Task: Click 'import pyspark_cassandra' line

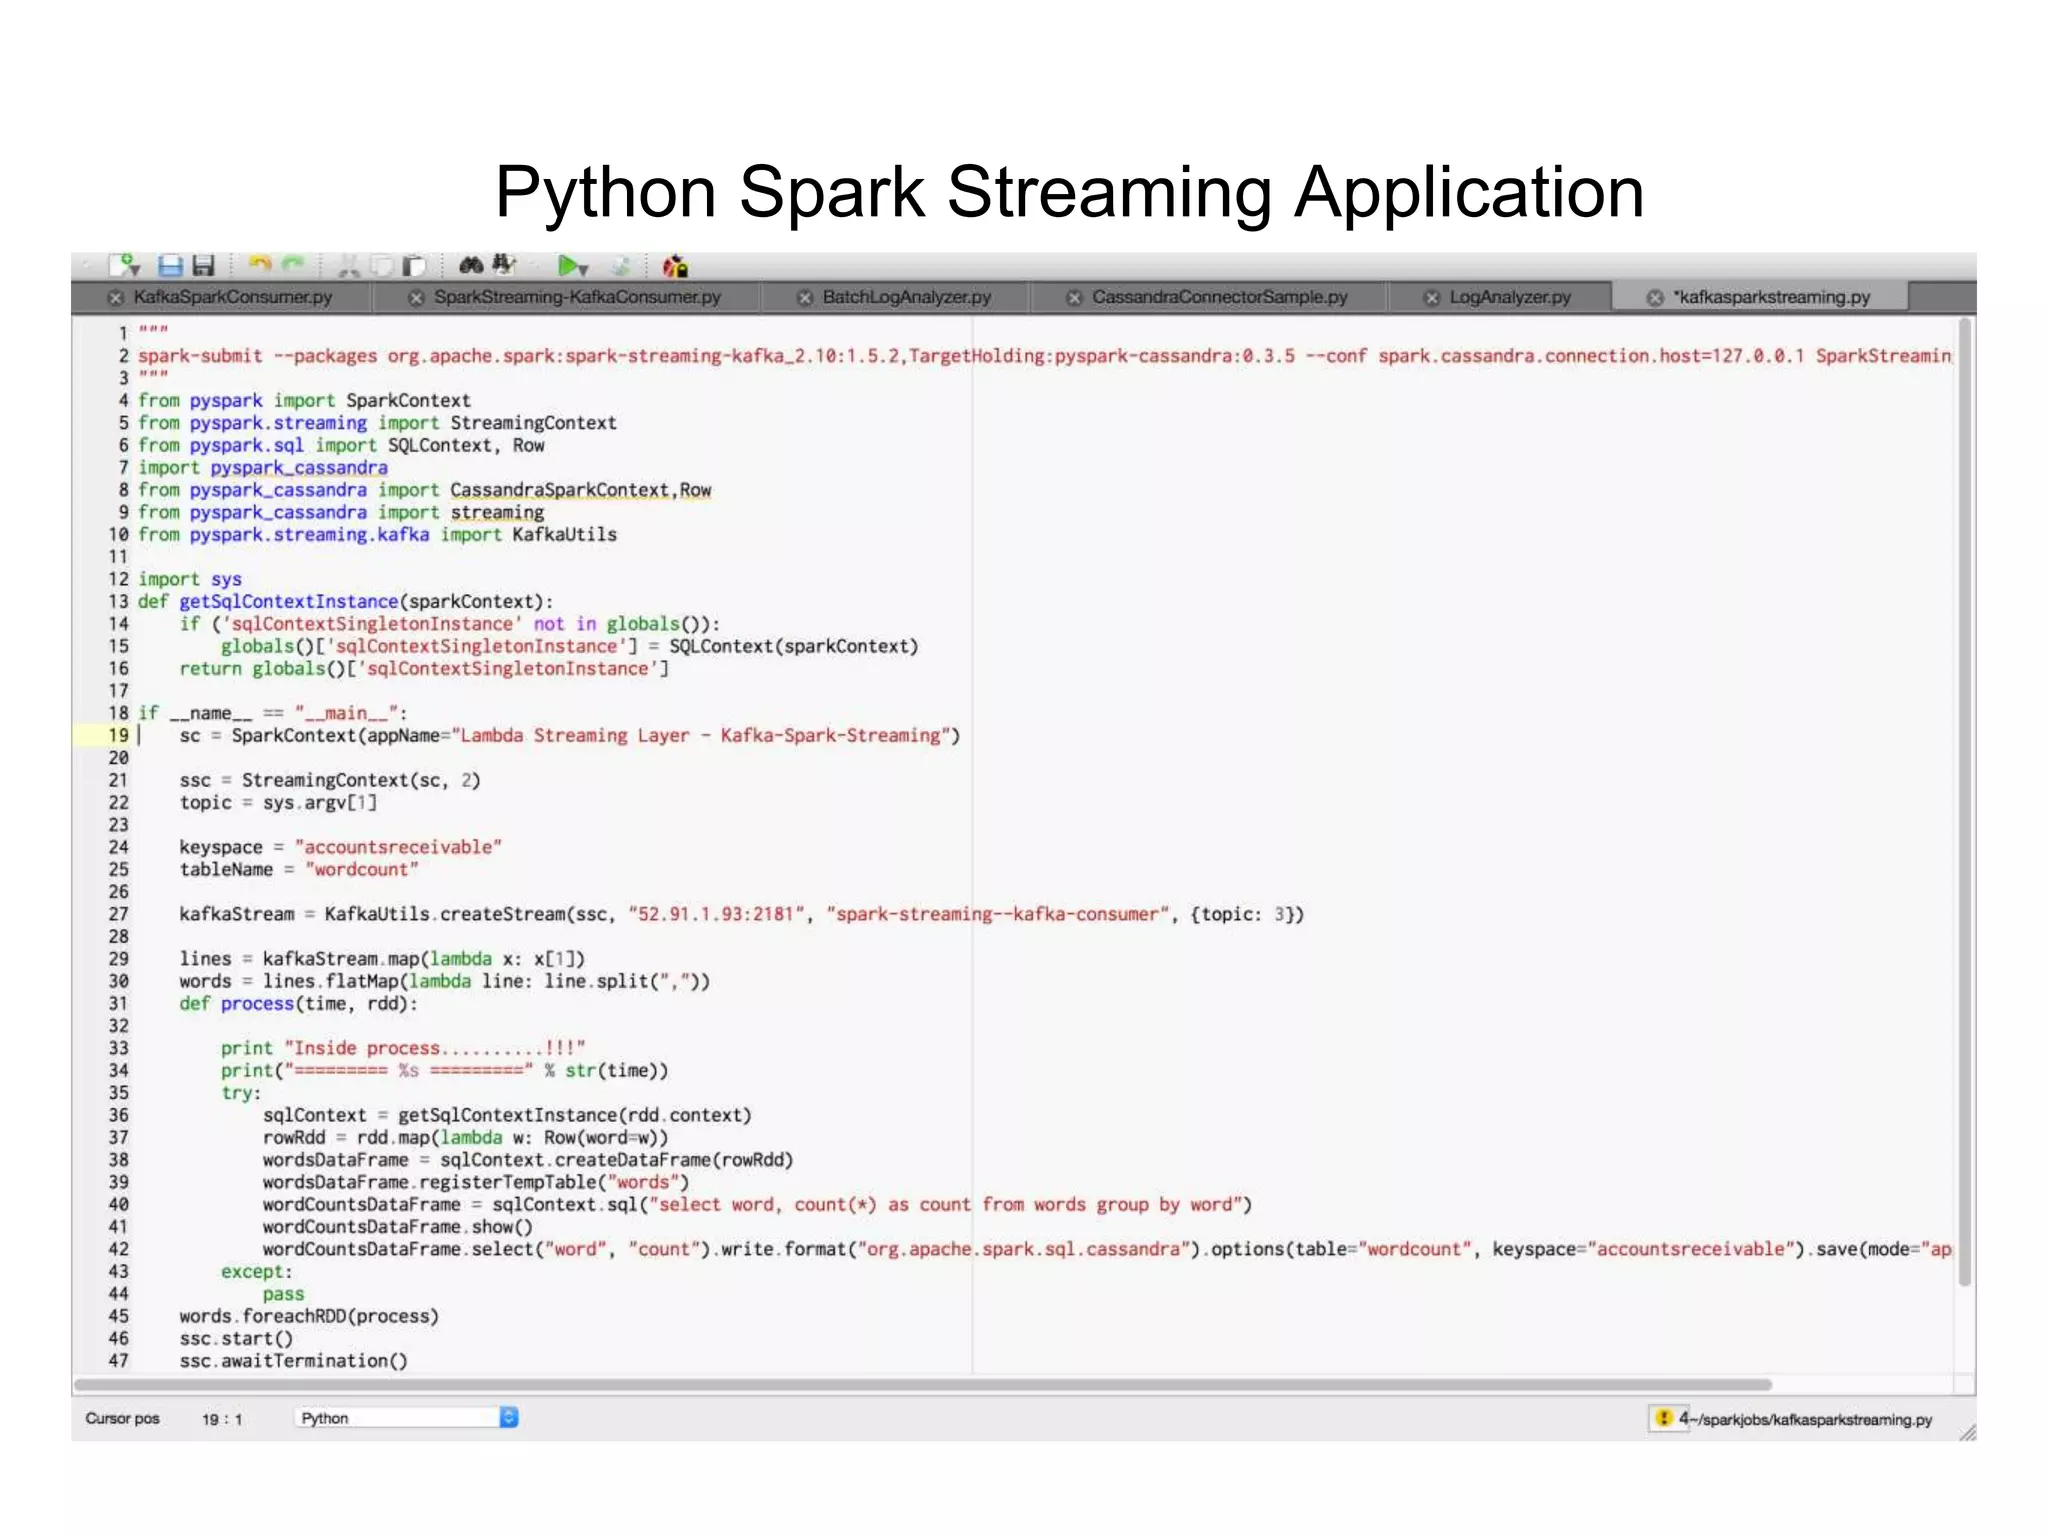Action: [262, 468]
